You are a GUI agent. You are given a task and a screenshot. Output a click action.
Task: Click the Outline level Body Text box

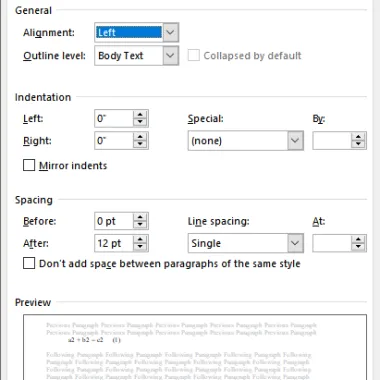129,55
